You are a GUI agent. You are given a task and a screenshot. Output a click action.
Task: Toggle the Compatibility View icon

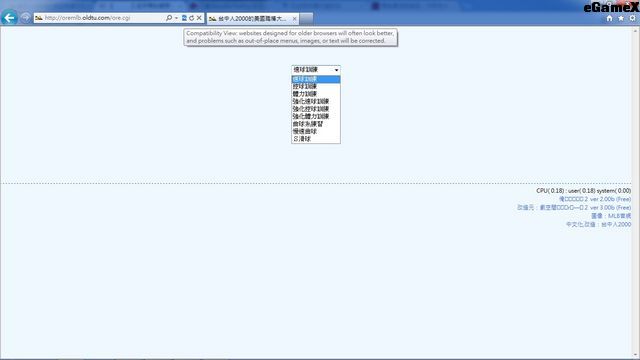tap(184, 18)
